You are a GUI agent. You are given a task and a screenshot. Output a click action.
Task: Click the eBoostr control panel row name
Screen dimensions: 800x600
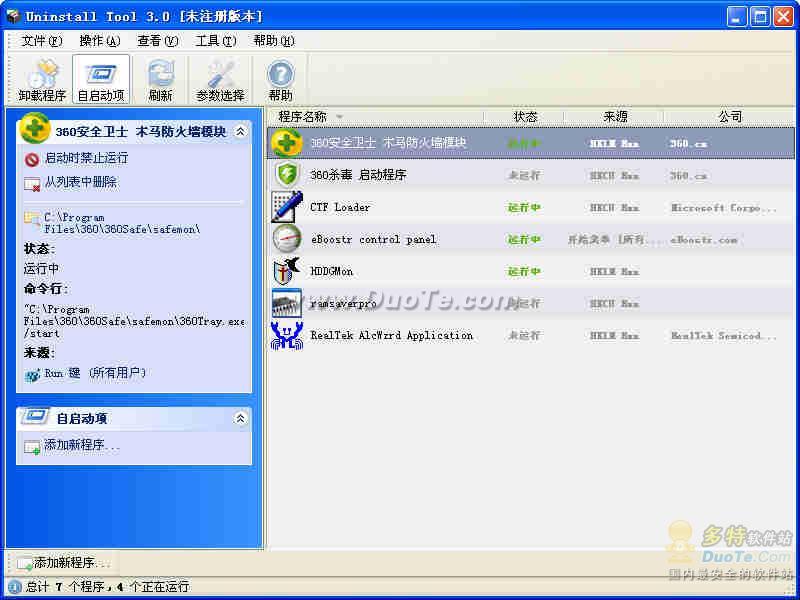(x=373, y=239)
